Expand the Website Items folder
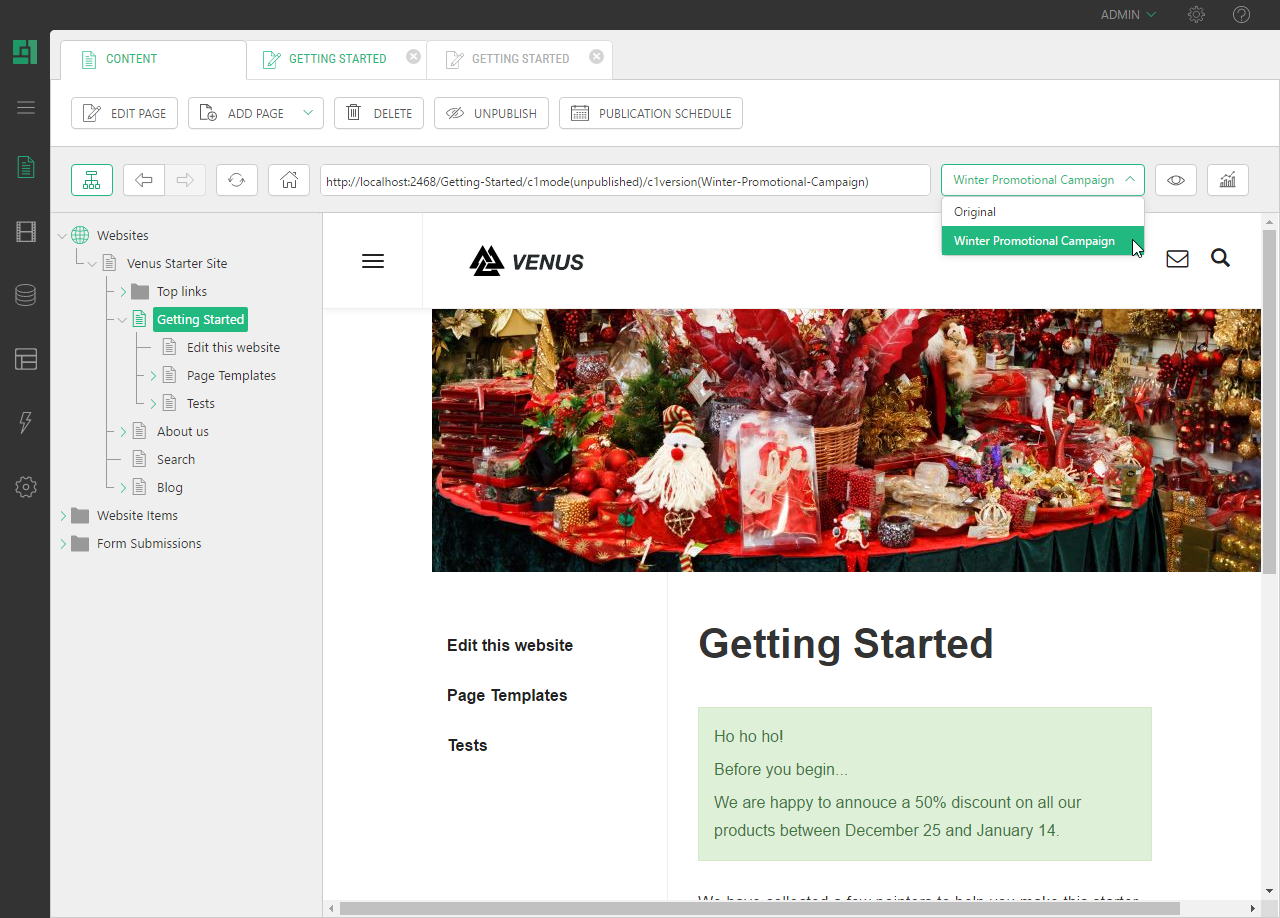1280x918 pixels. [63, 516]
